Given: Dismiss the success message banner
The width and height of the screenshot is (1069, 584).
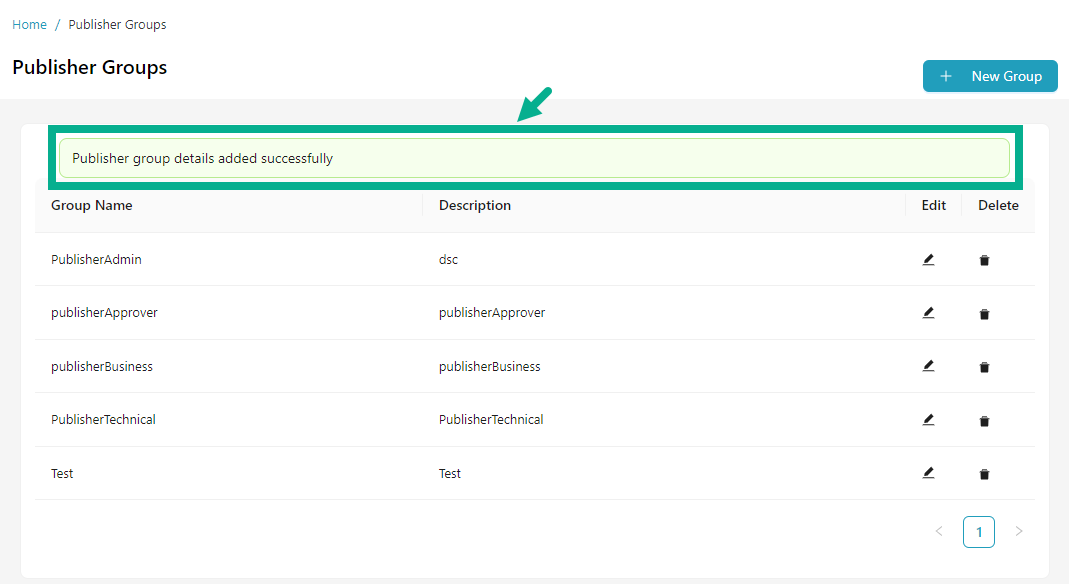Looking at the screenshot, I should [x=535, y=157].
